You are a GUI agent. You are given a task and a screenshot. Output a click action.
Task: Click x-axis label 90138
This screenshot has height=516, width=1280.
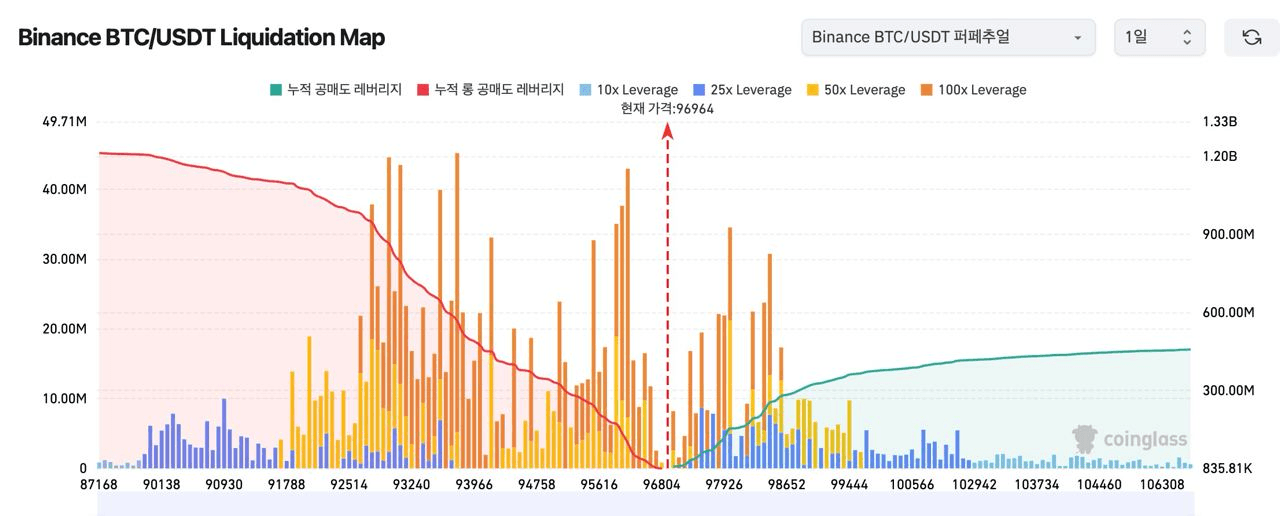click(161, 484)
